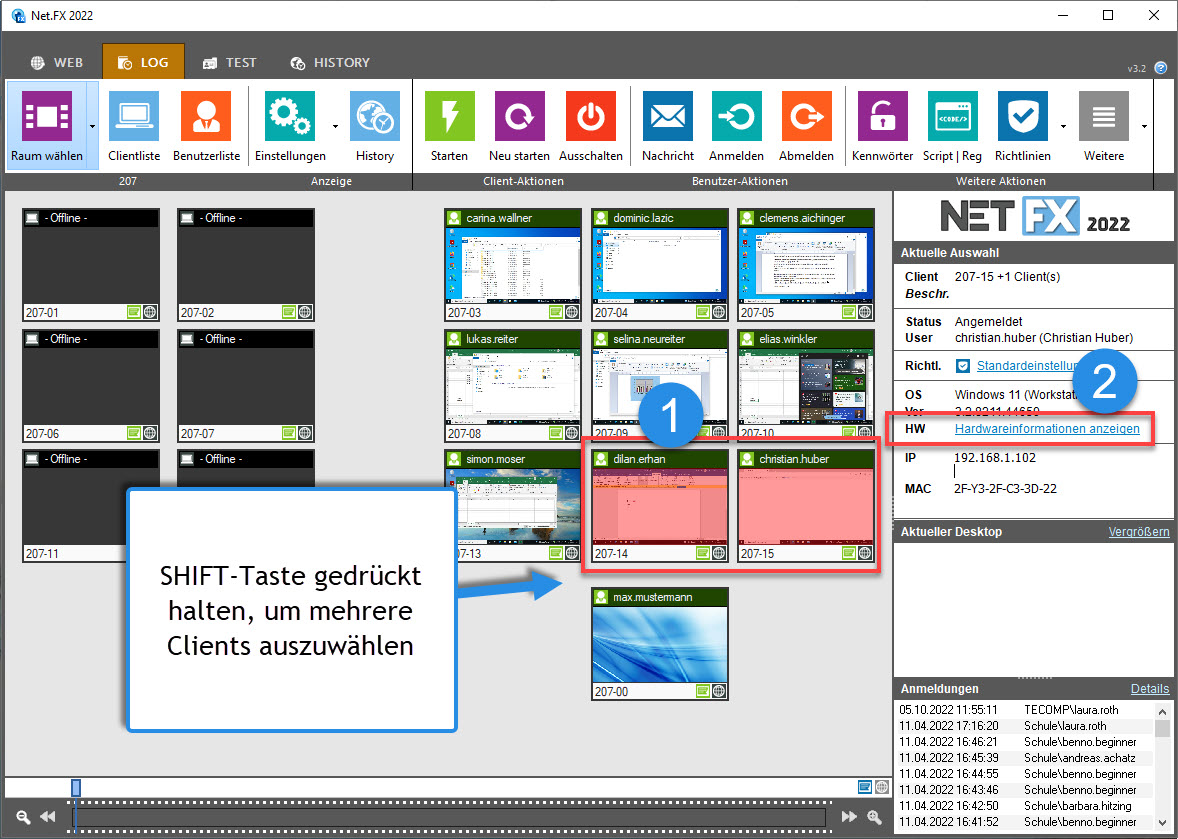The image size is (1178, 839).
Task: Click the Weitere more-actions icon
Action: [x=1104, y=116]
